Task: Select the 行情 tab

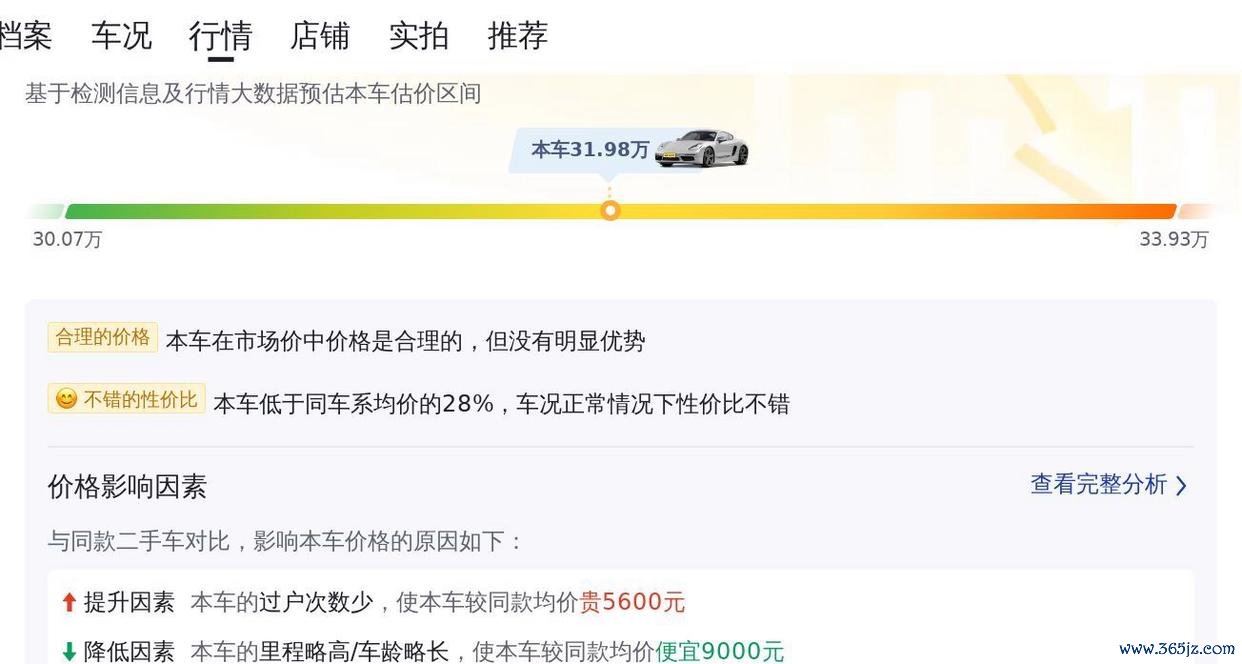Action: coord(221,36)
